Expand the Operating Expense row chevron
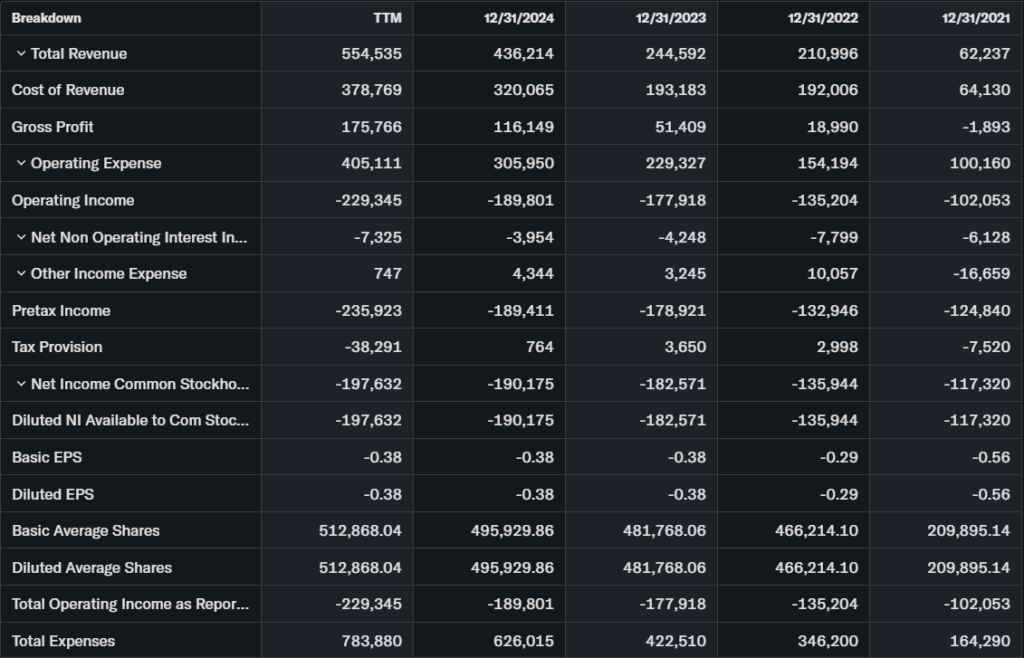1024x658 pixels. click(x=20, y=164)
